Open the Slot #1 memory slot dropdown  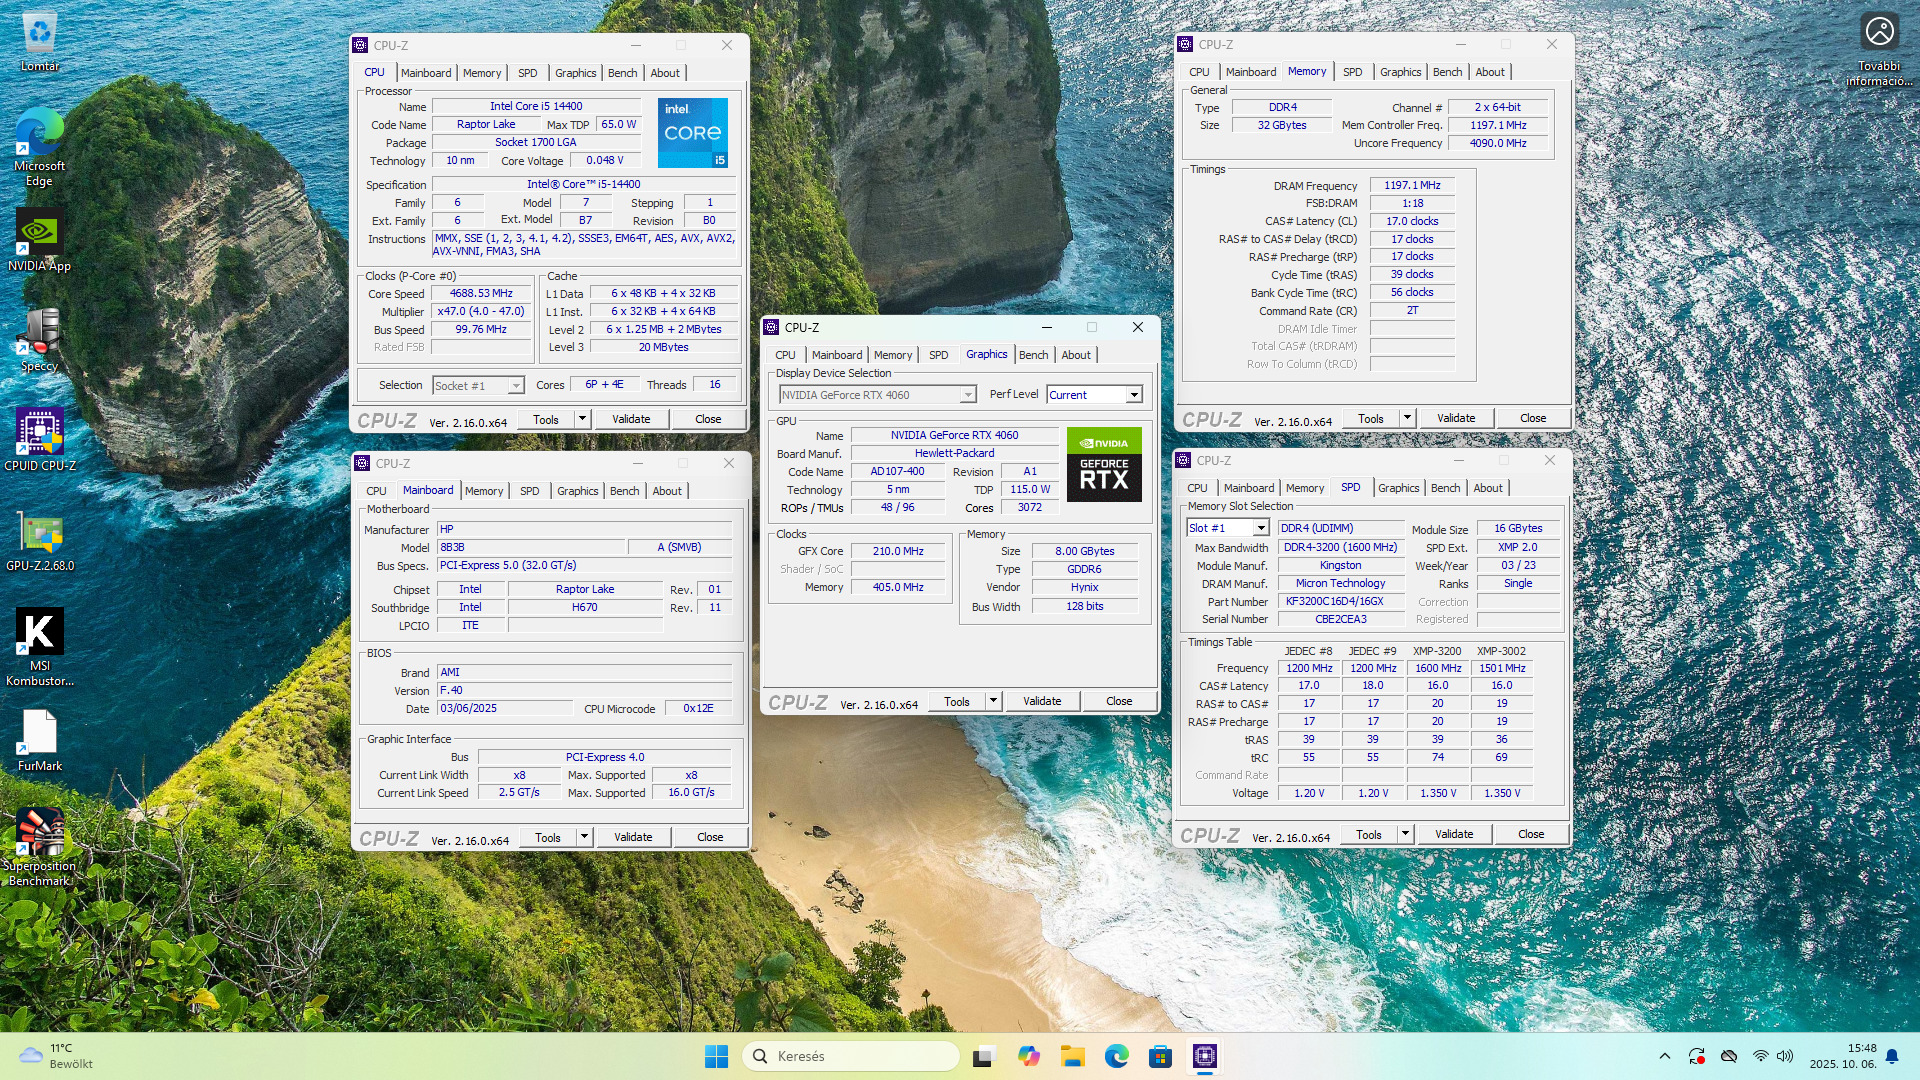tap(1261, 528)
